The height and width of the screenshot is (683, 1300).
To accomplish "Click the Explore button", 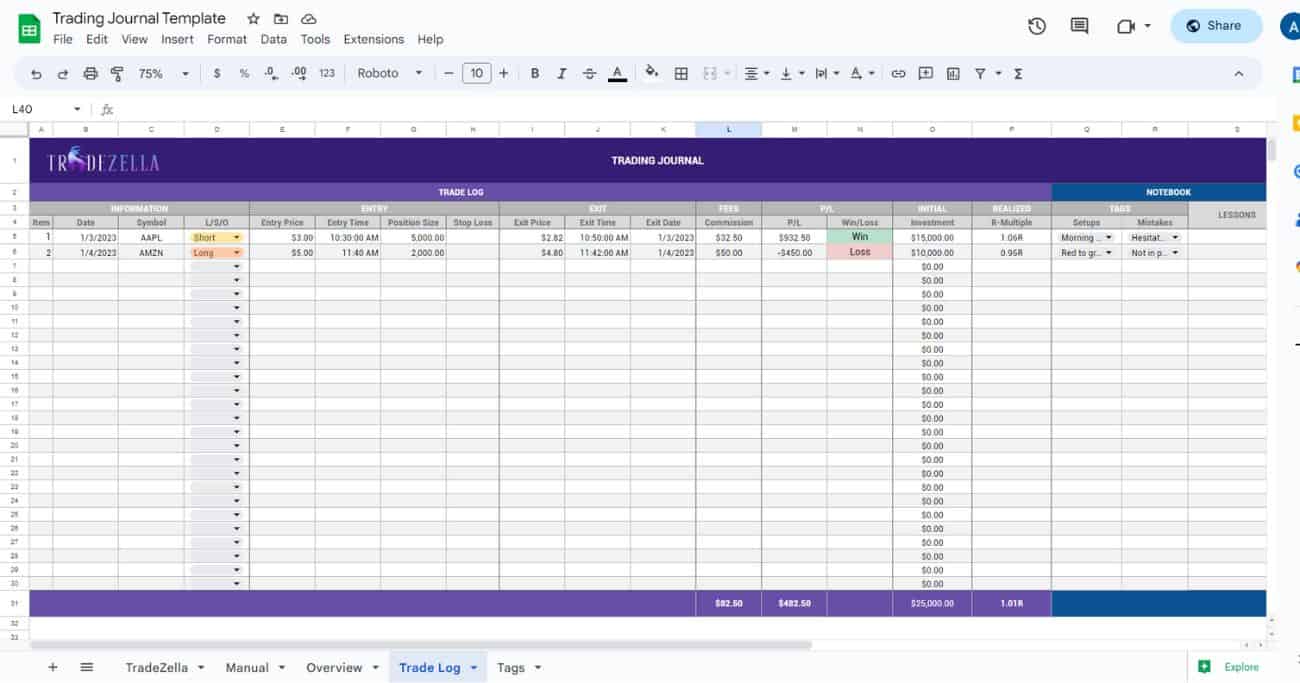I will (x=1230, y=667).
